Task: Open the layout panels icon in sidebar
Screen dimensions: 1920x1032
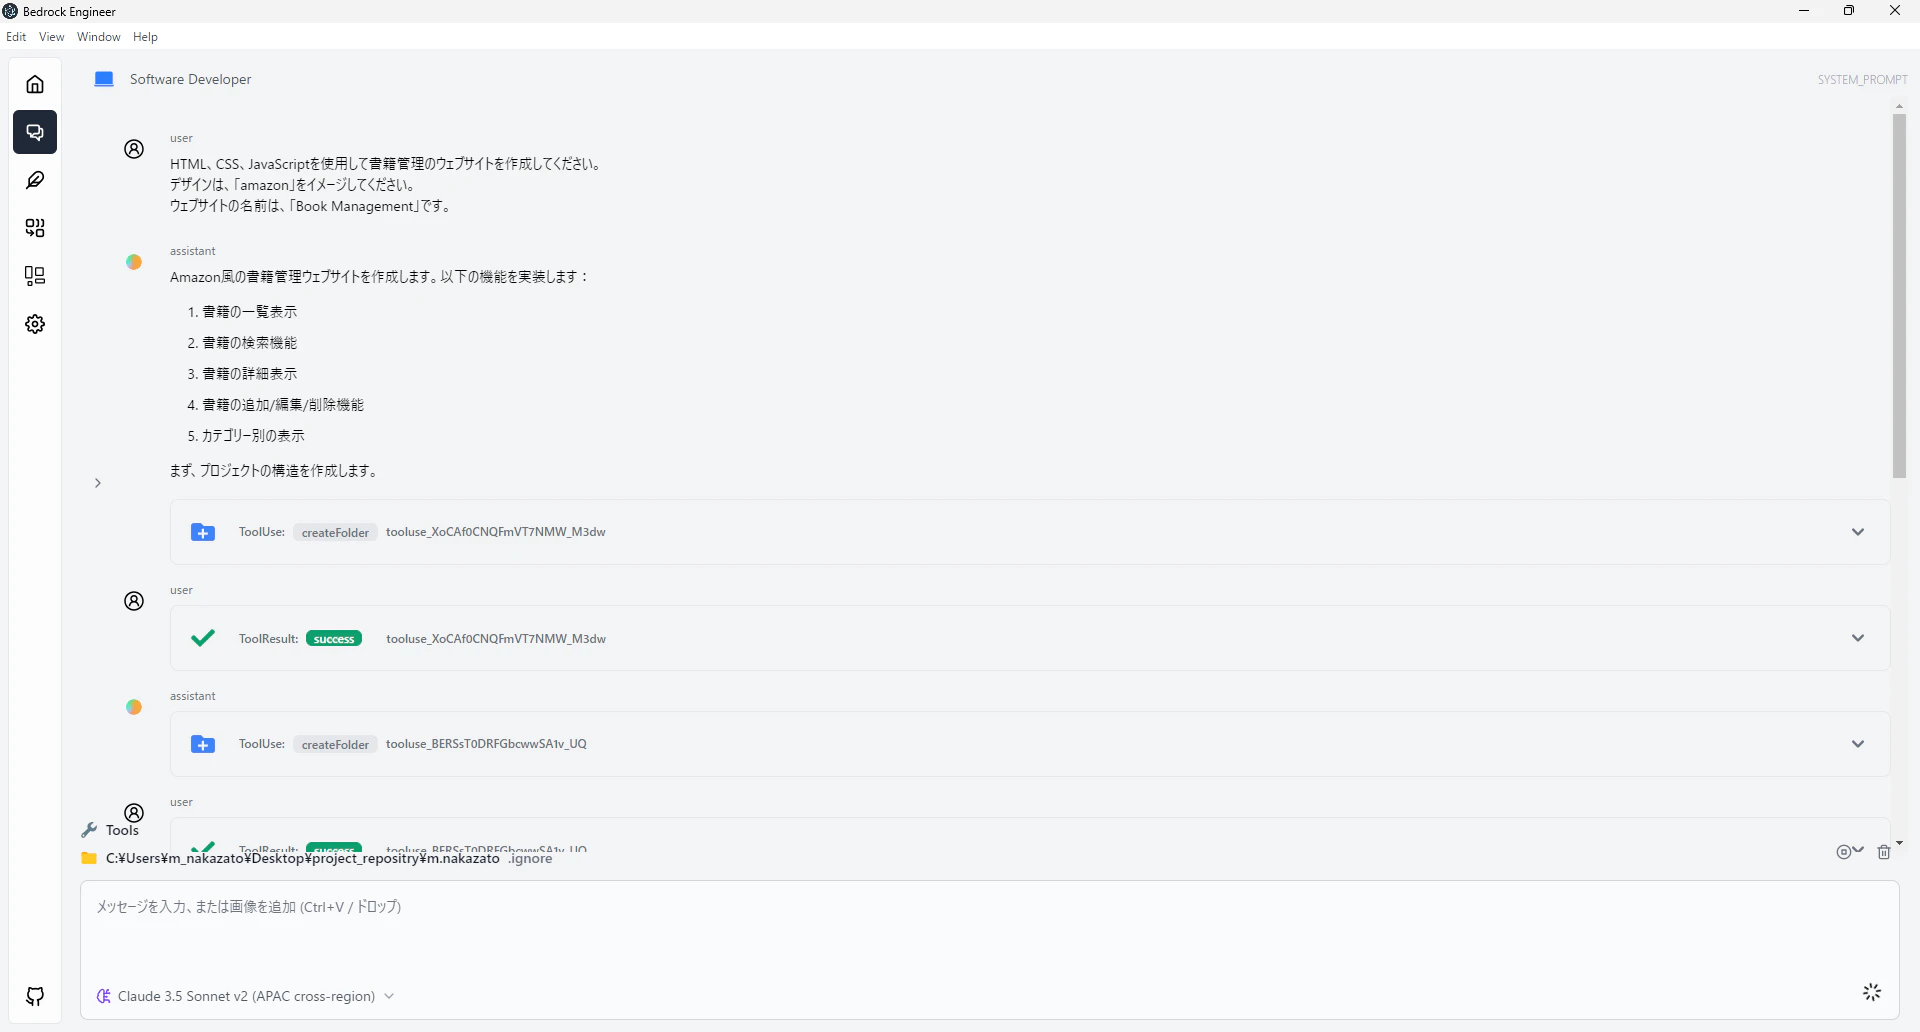Action: pos(35,276)
